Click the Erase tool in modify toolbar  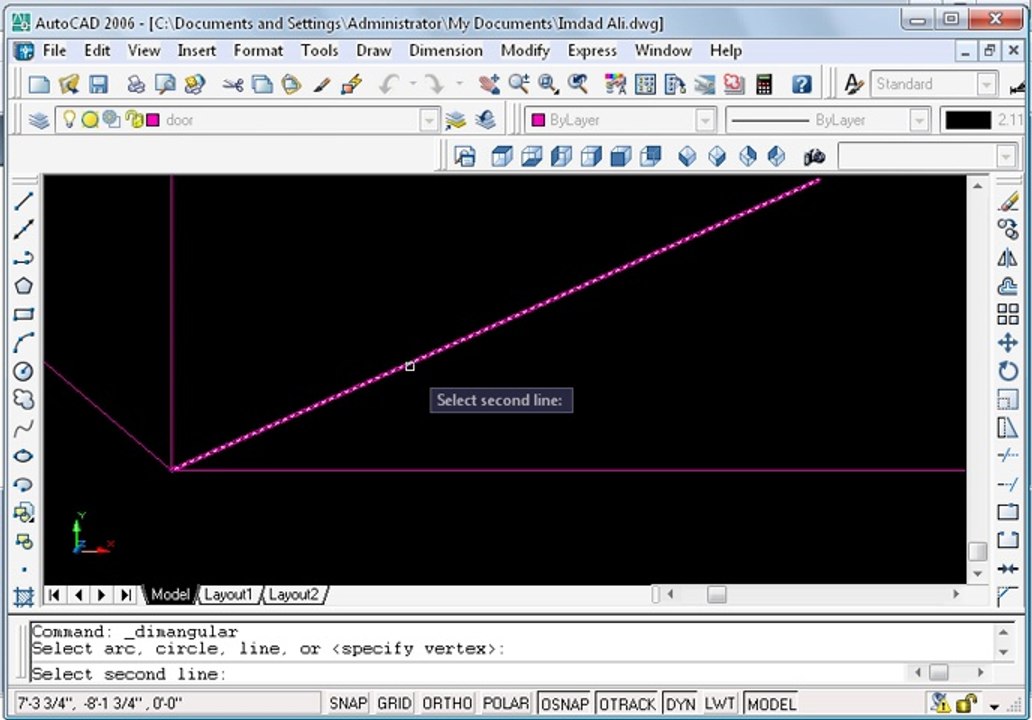[1008, 201]
